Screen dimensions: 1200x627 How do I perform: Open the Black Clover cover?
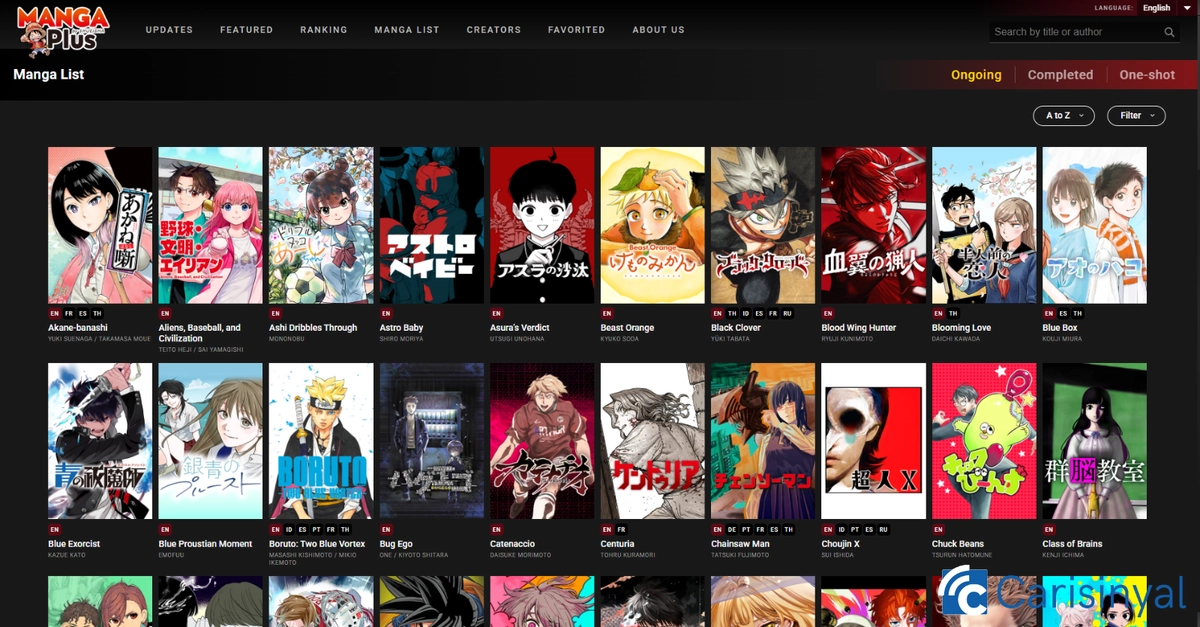pos(763,226)
